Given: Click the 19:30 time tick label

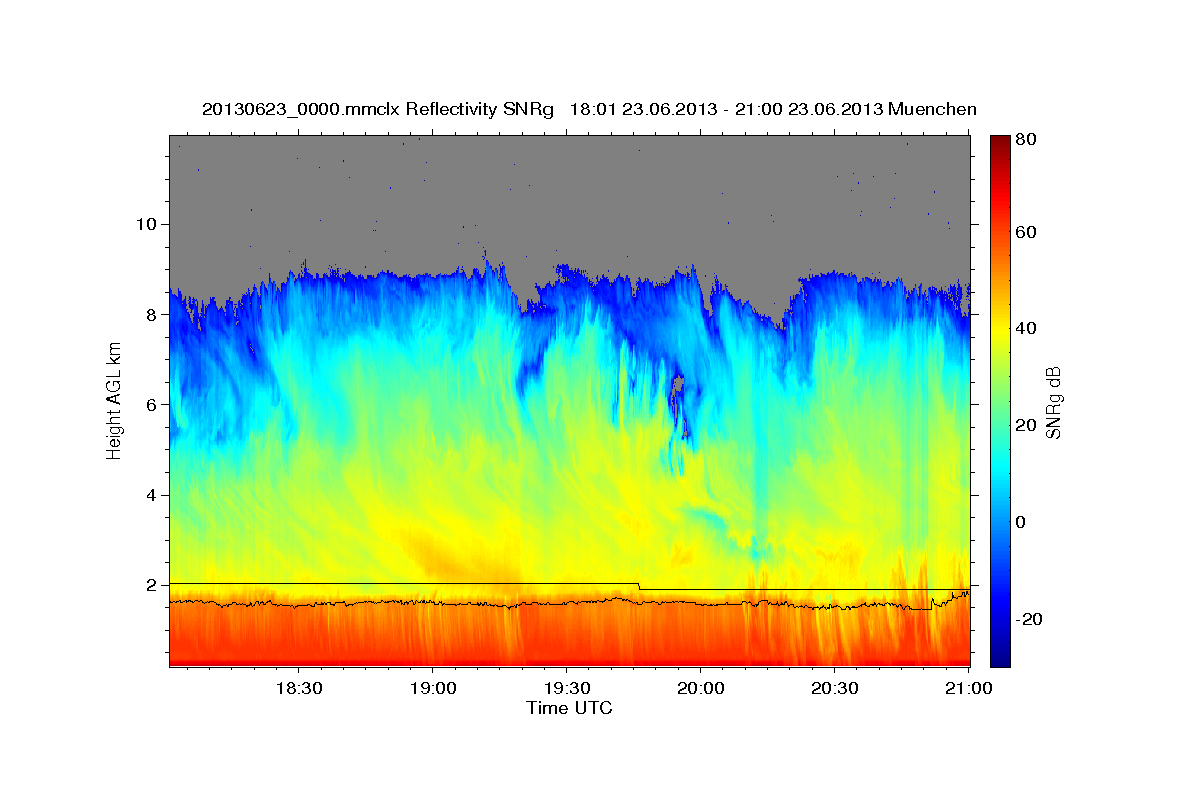Looking at the screenshot, I should (567, 689).
